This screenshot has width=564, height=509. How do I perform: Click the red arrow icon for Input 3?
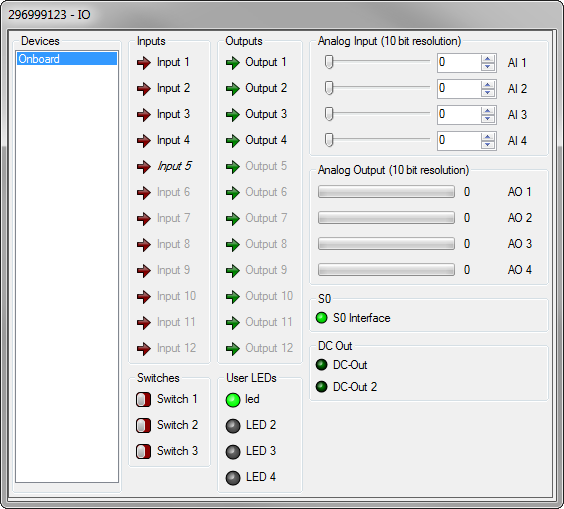pyautogui.click(x=144, y=115)
